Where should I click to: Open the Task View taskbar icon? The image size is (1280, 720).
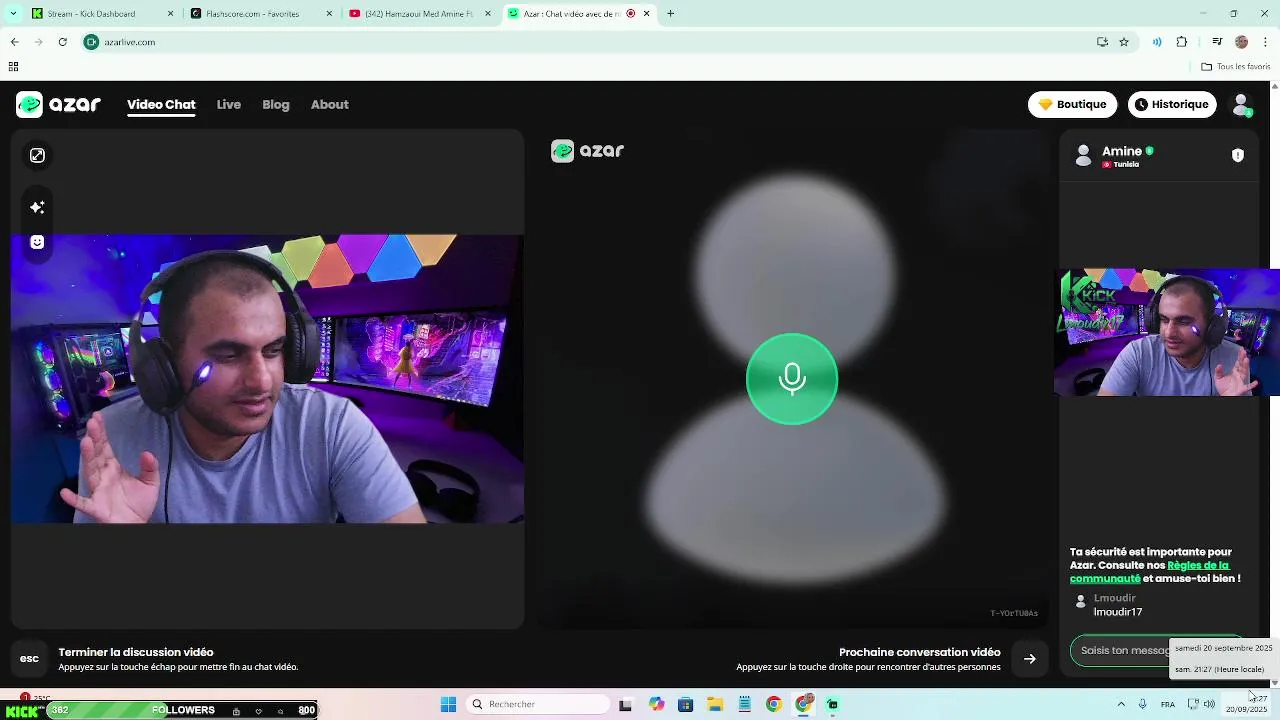626,704
